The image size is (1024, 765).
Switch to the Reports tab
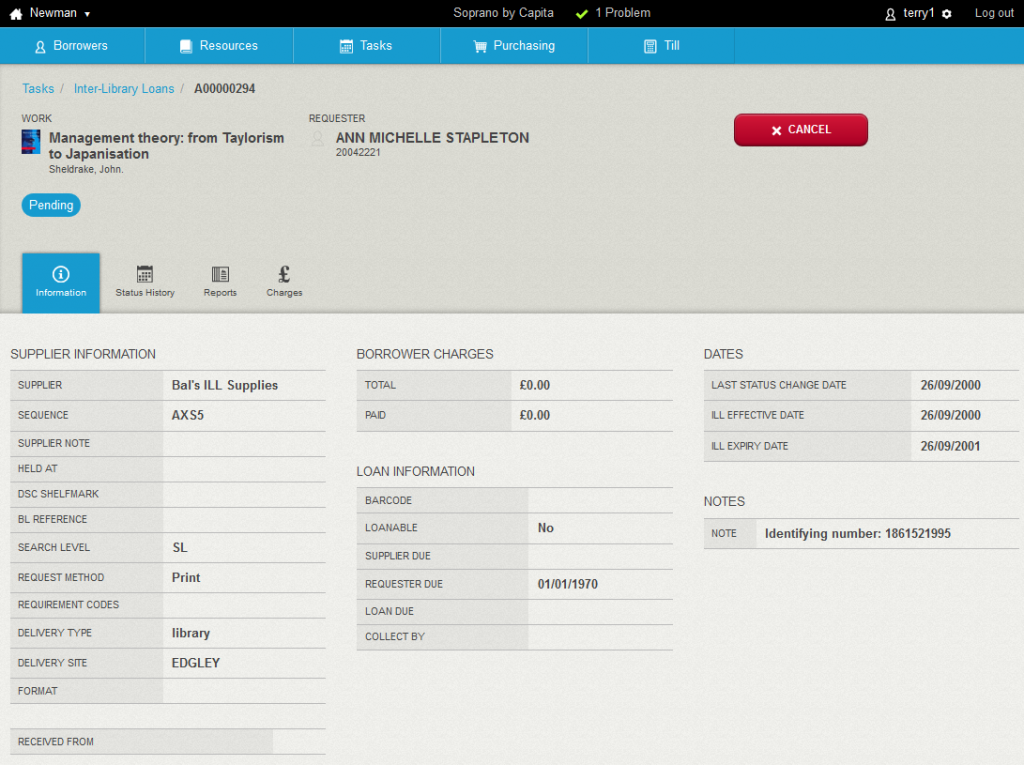220,282
